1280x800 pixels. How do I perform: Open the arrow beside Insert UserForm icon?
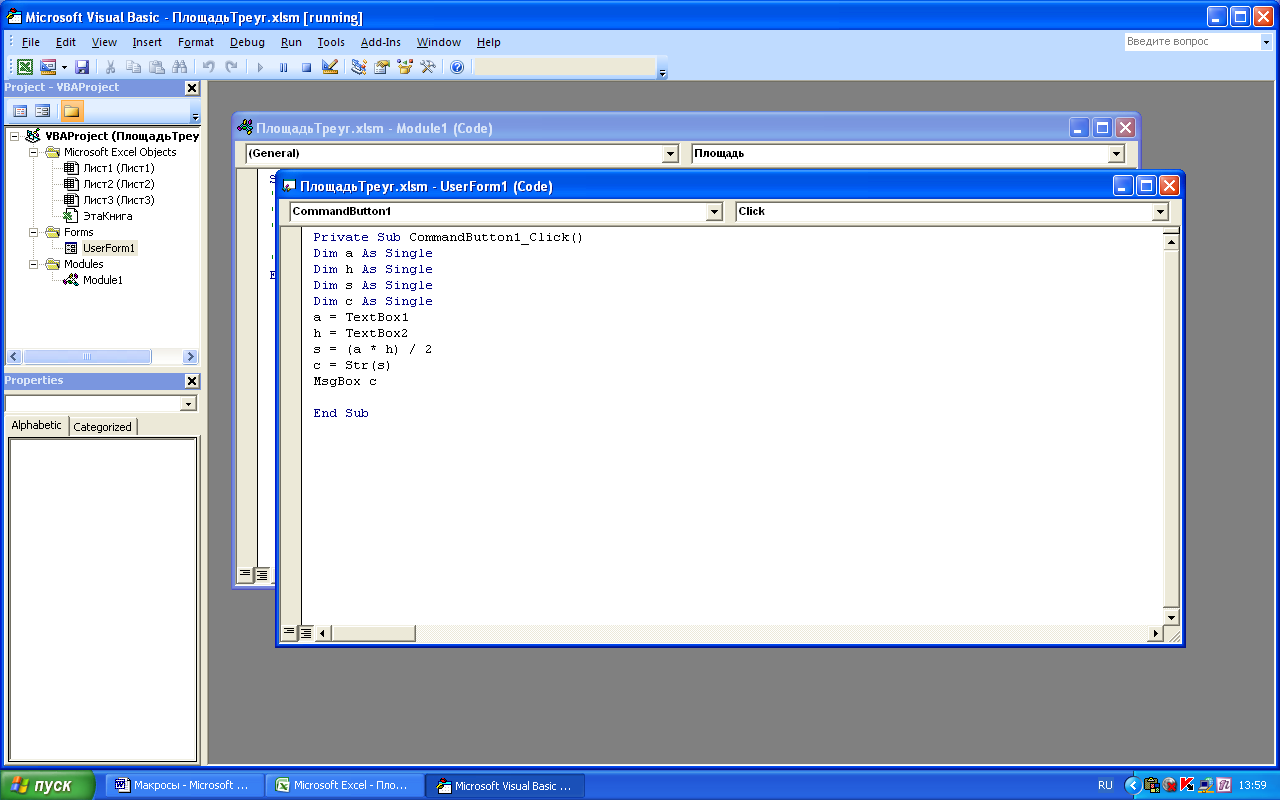point(64,67)
